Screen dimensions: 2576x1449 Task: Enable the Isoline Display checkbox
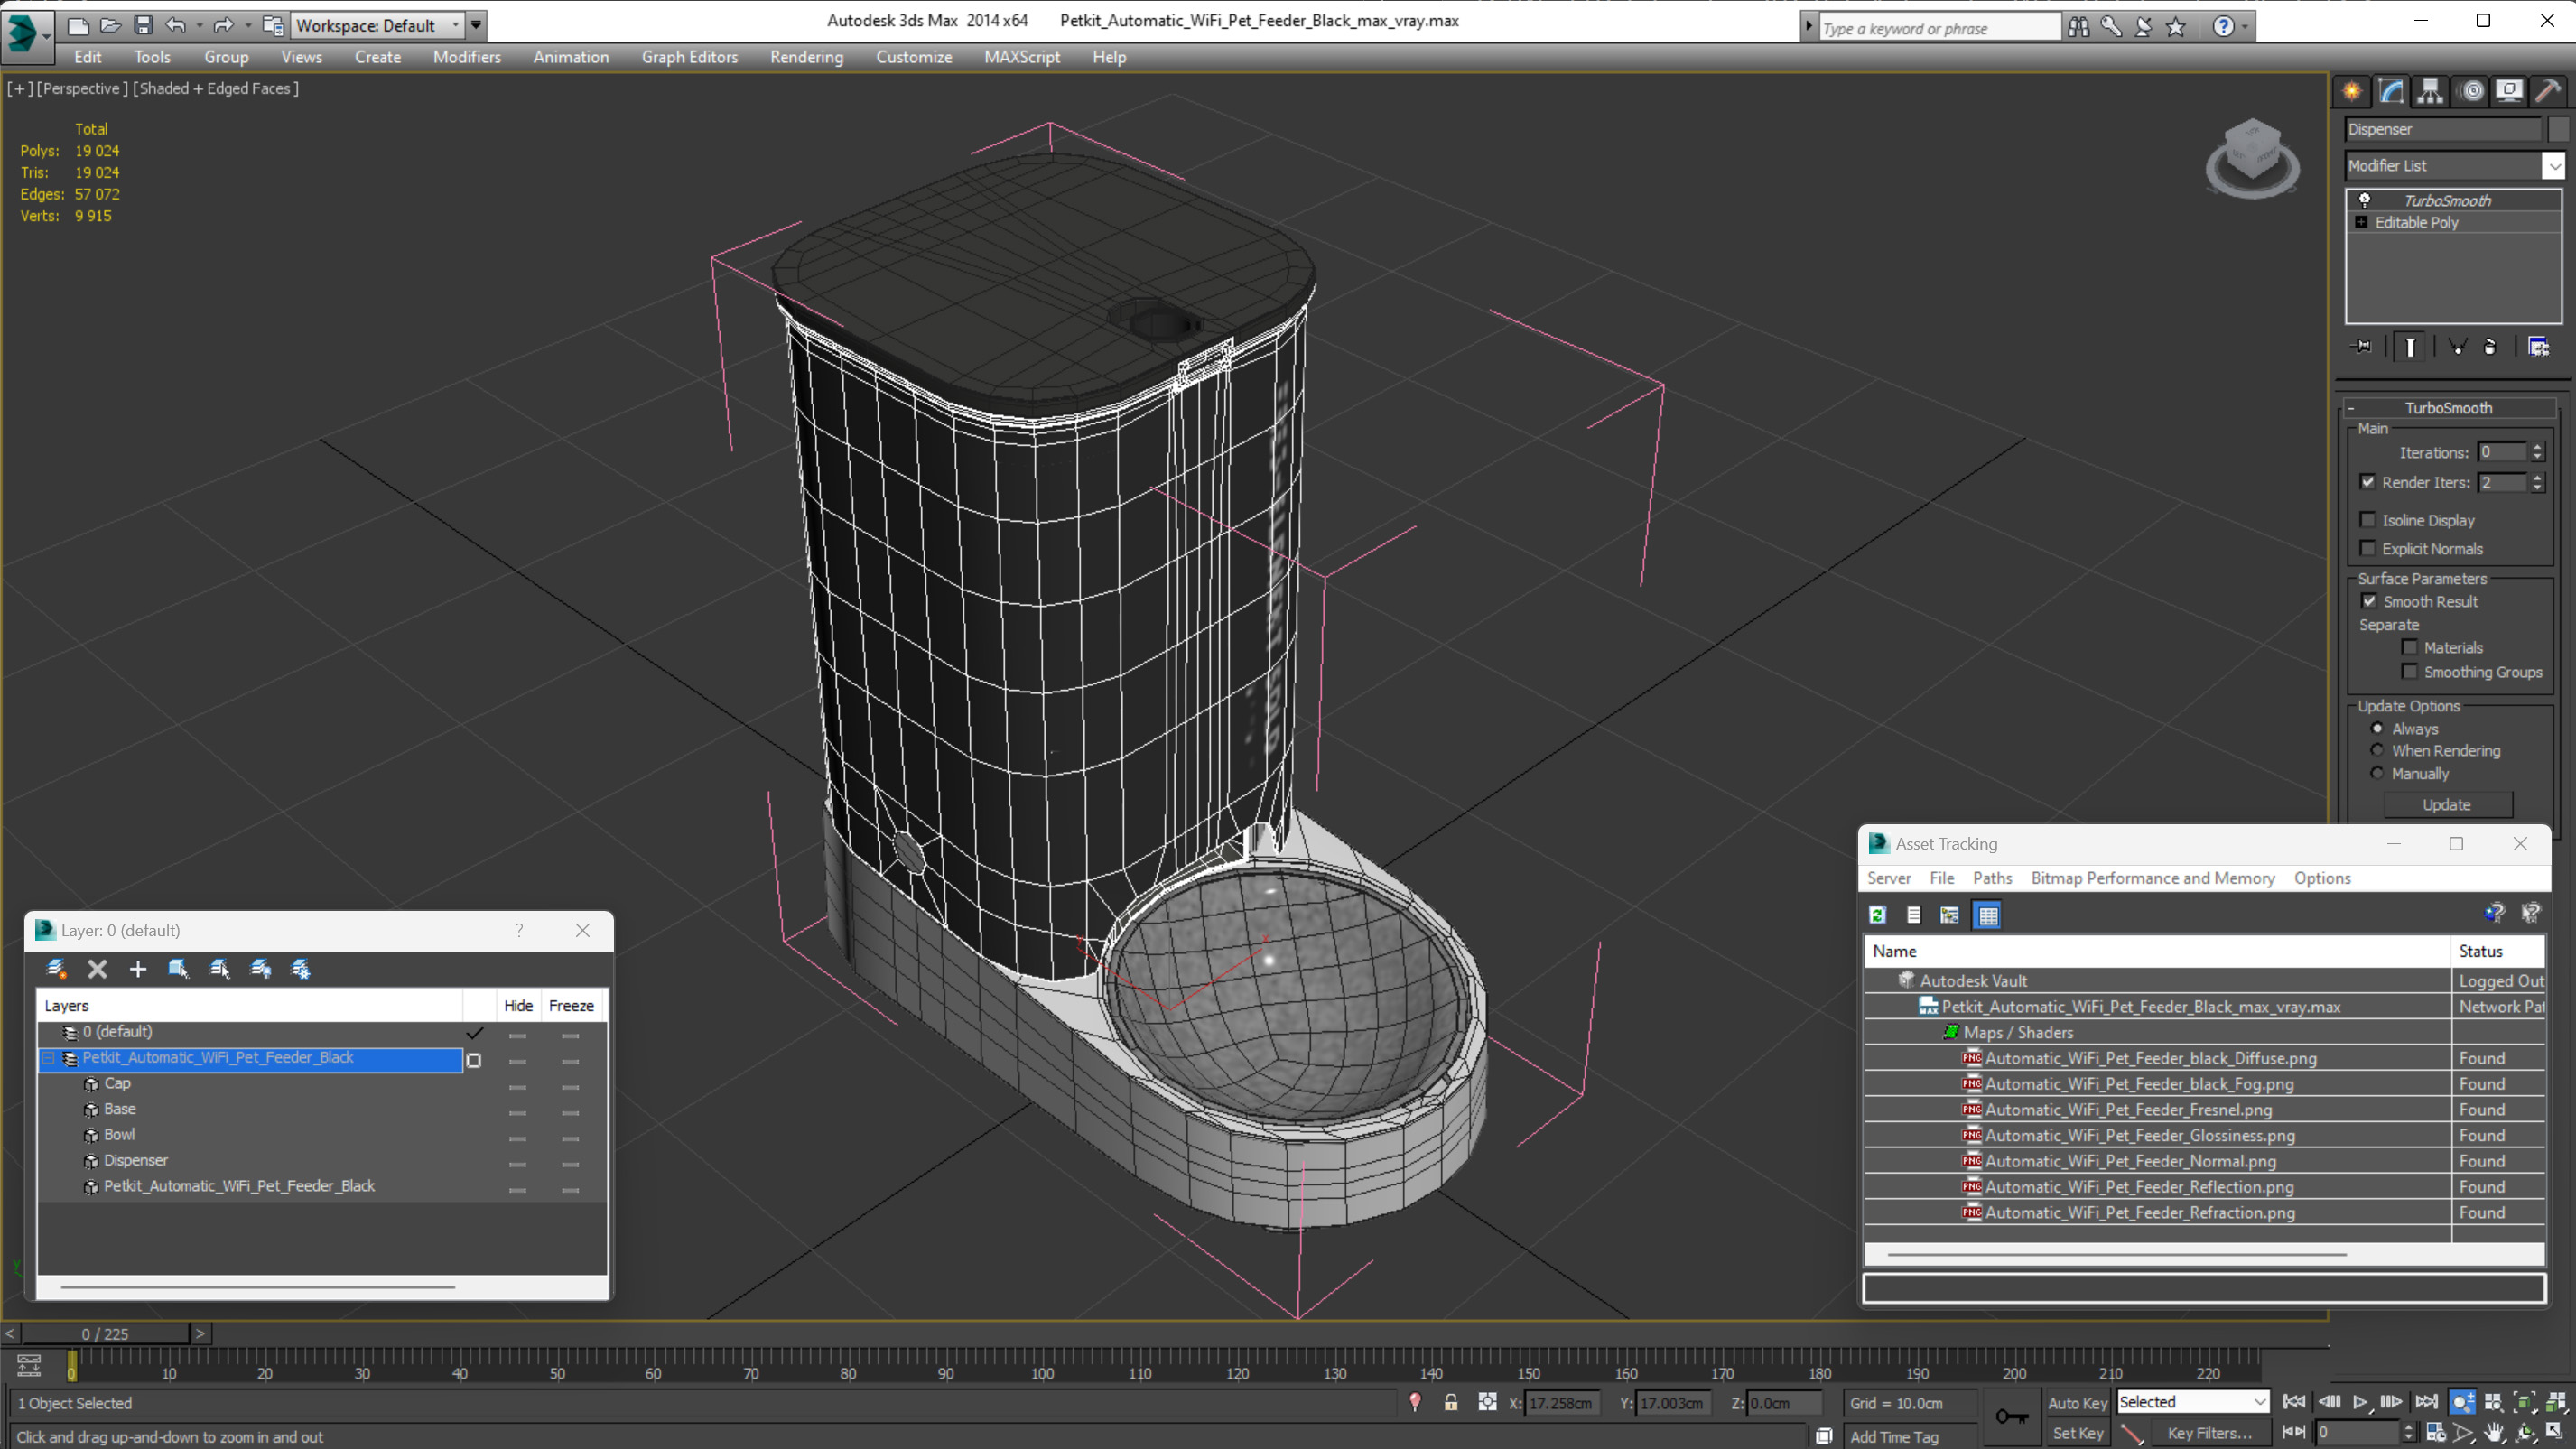pos(2367,520)
